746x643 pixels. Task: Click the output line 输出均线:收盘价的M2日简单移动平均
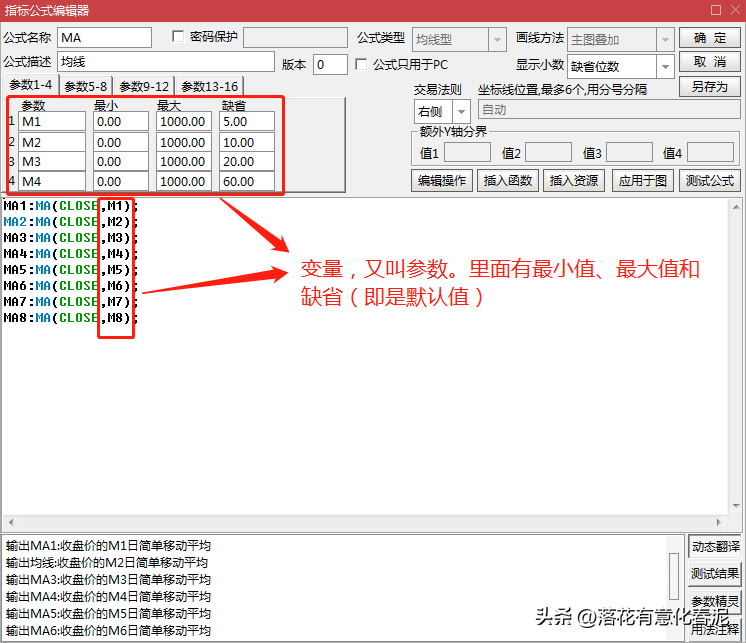(x=107, y=563)
